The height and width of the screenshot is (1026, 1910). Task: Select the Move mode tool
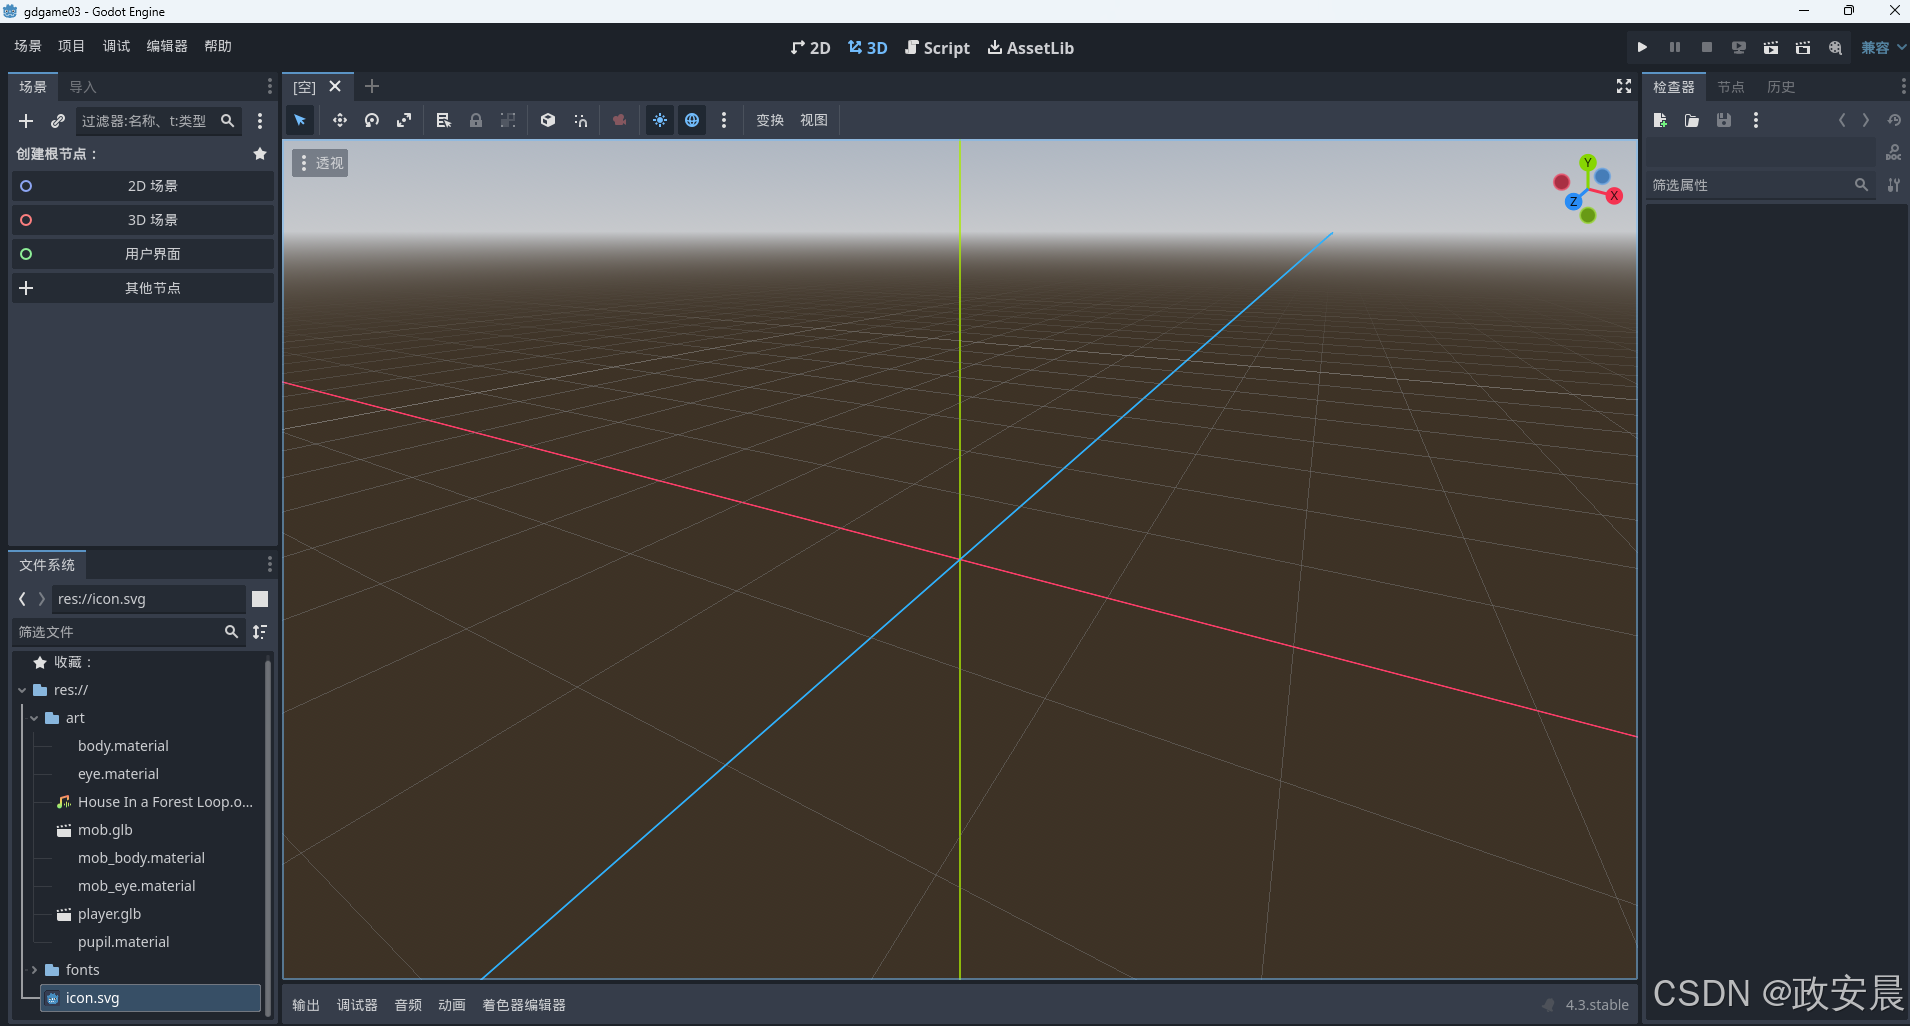(340, 120)
